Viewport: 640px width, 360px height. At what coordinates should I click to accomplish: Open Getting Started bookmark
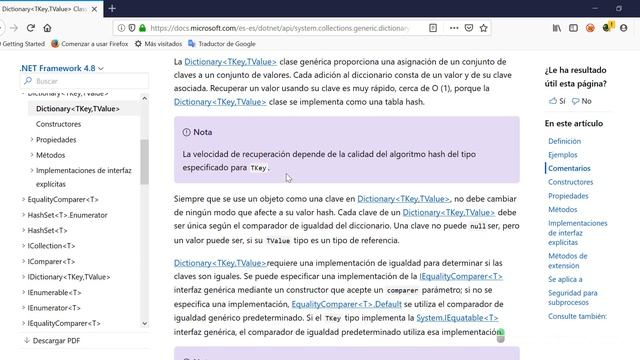pos(22,44)
